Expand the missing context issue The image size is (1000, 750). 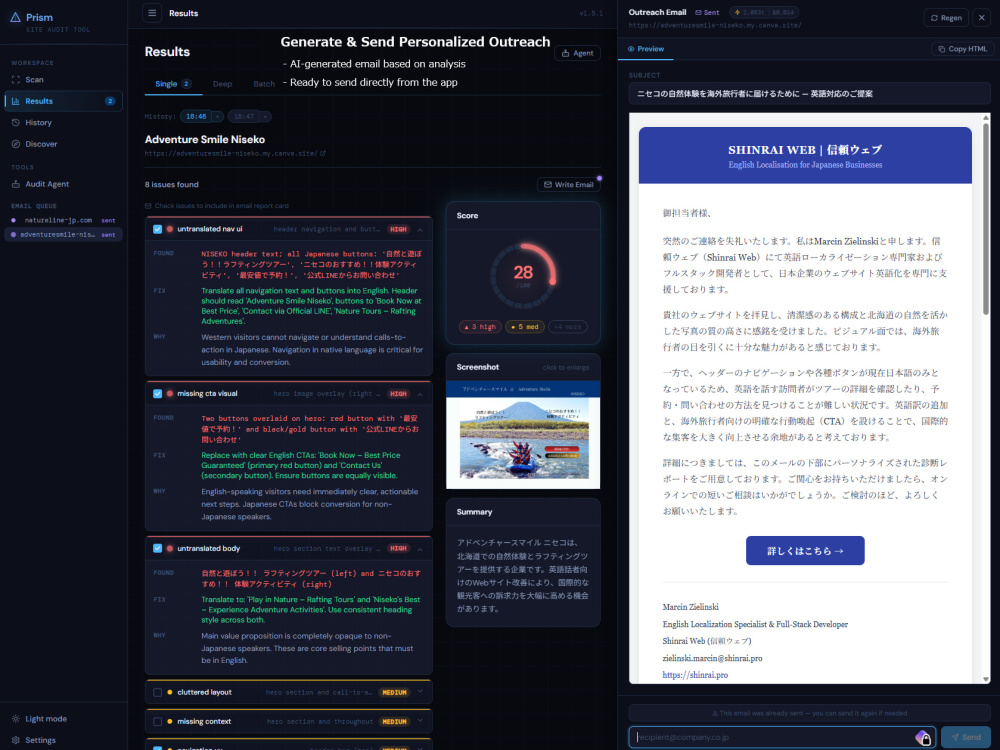(420, 721)
